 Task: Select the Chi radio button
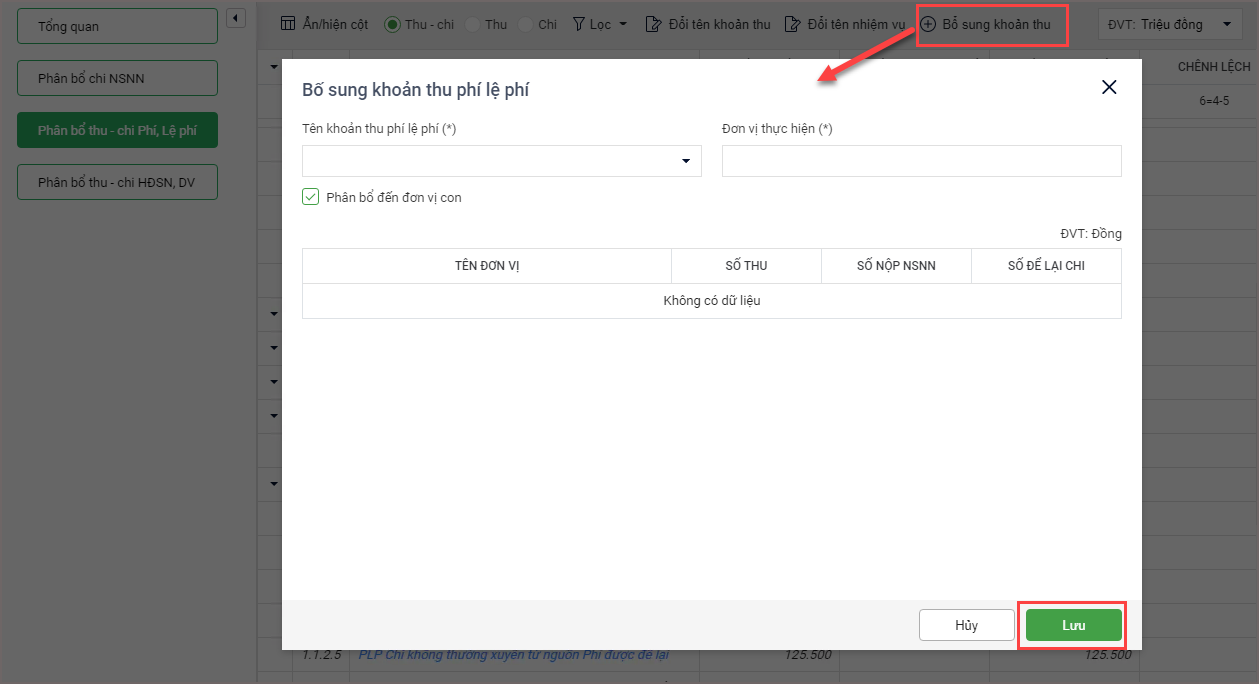point(526,24)
